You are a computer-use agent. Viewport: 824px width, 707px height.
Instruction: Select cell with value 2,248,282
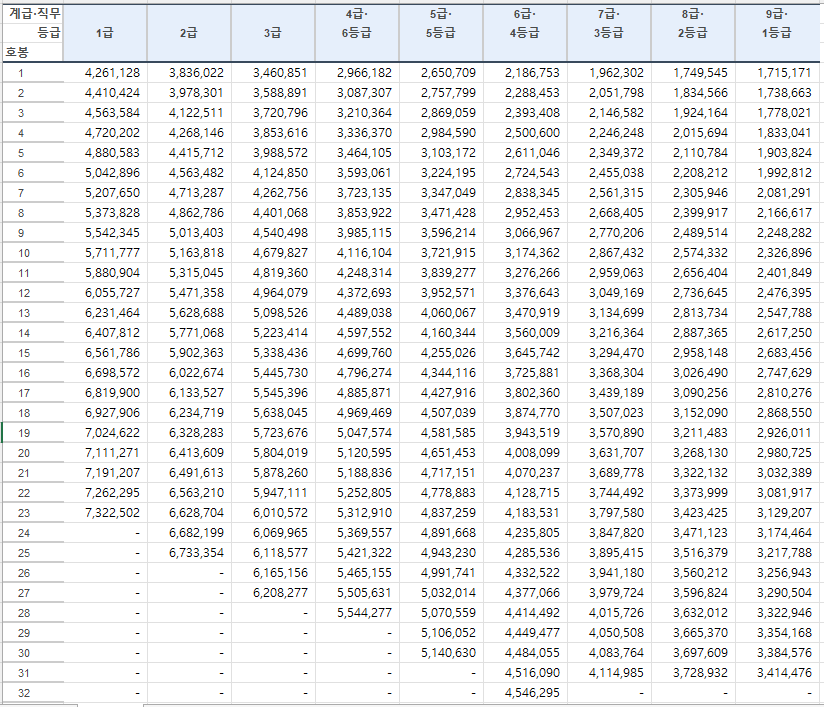778,232
